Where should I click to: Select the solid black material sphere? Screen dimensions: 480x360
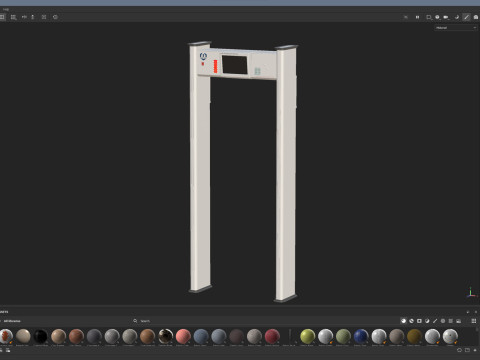[41, 336]
